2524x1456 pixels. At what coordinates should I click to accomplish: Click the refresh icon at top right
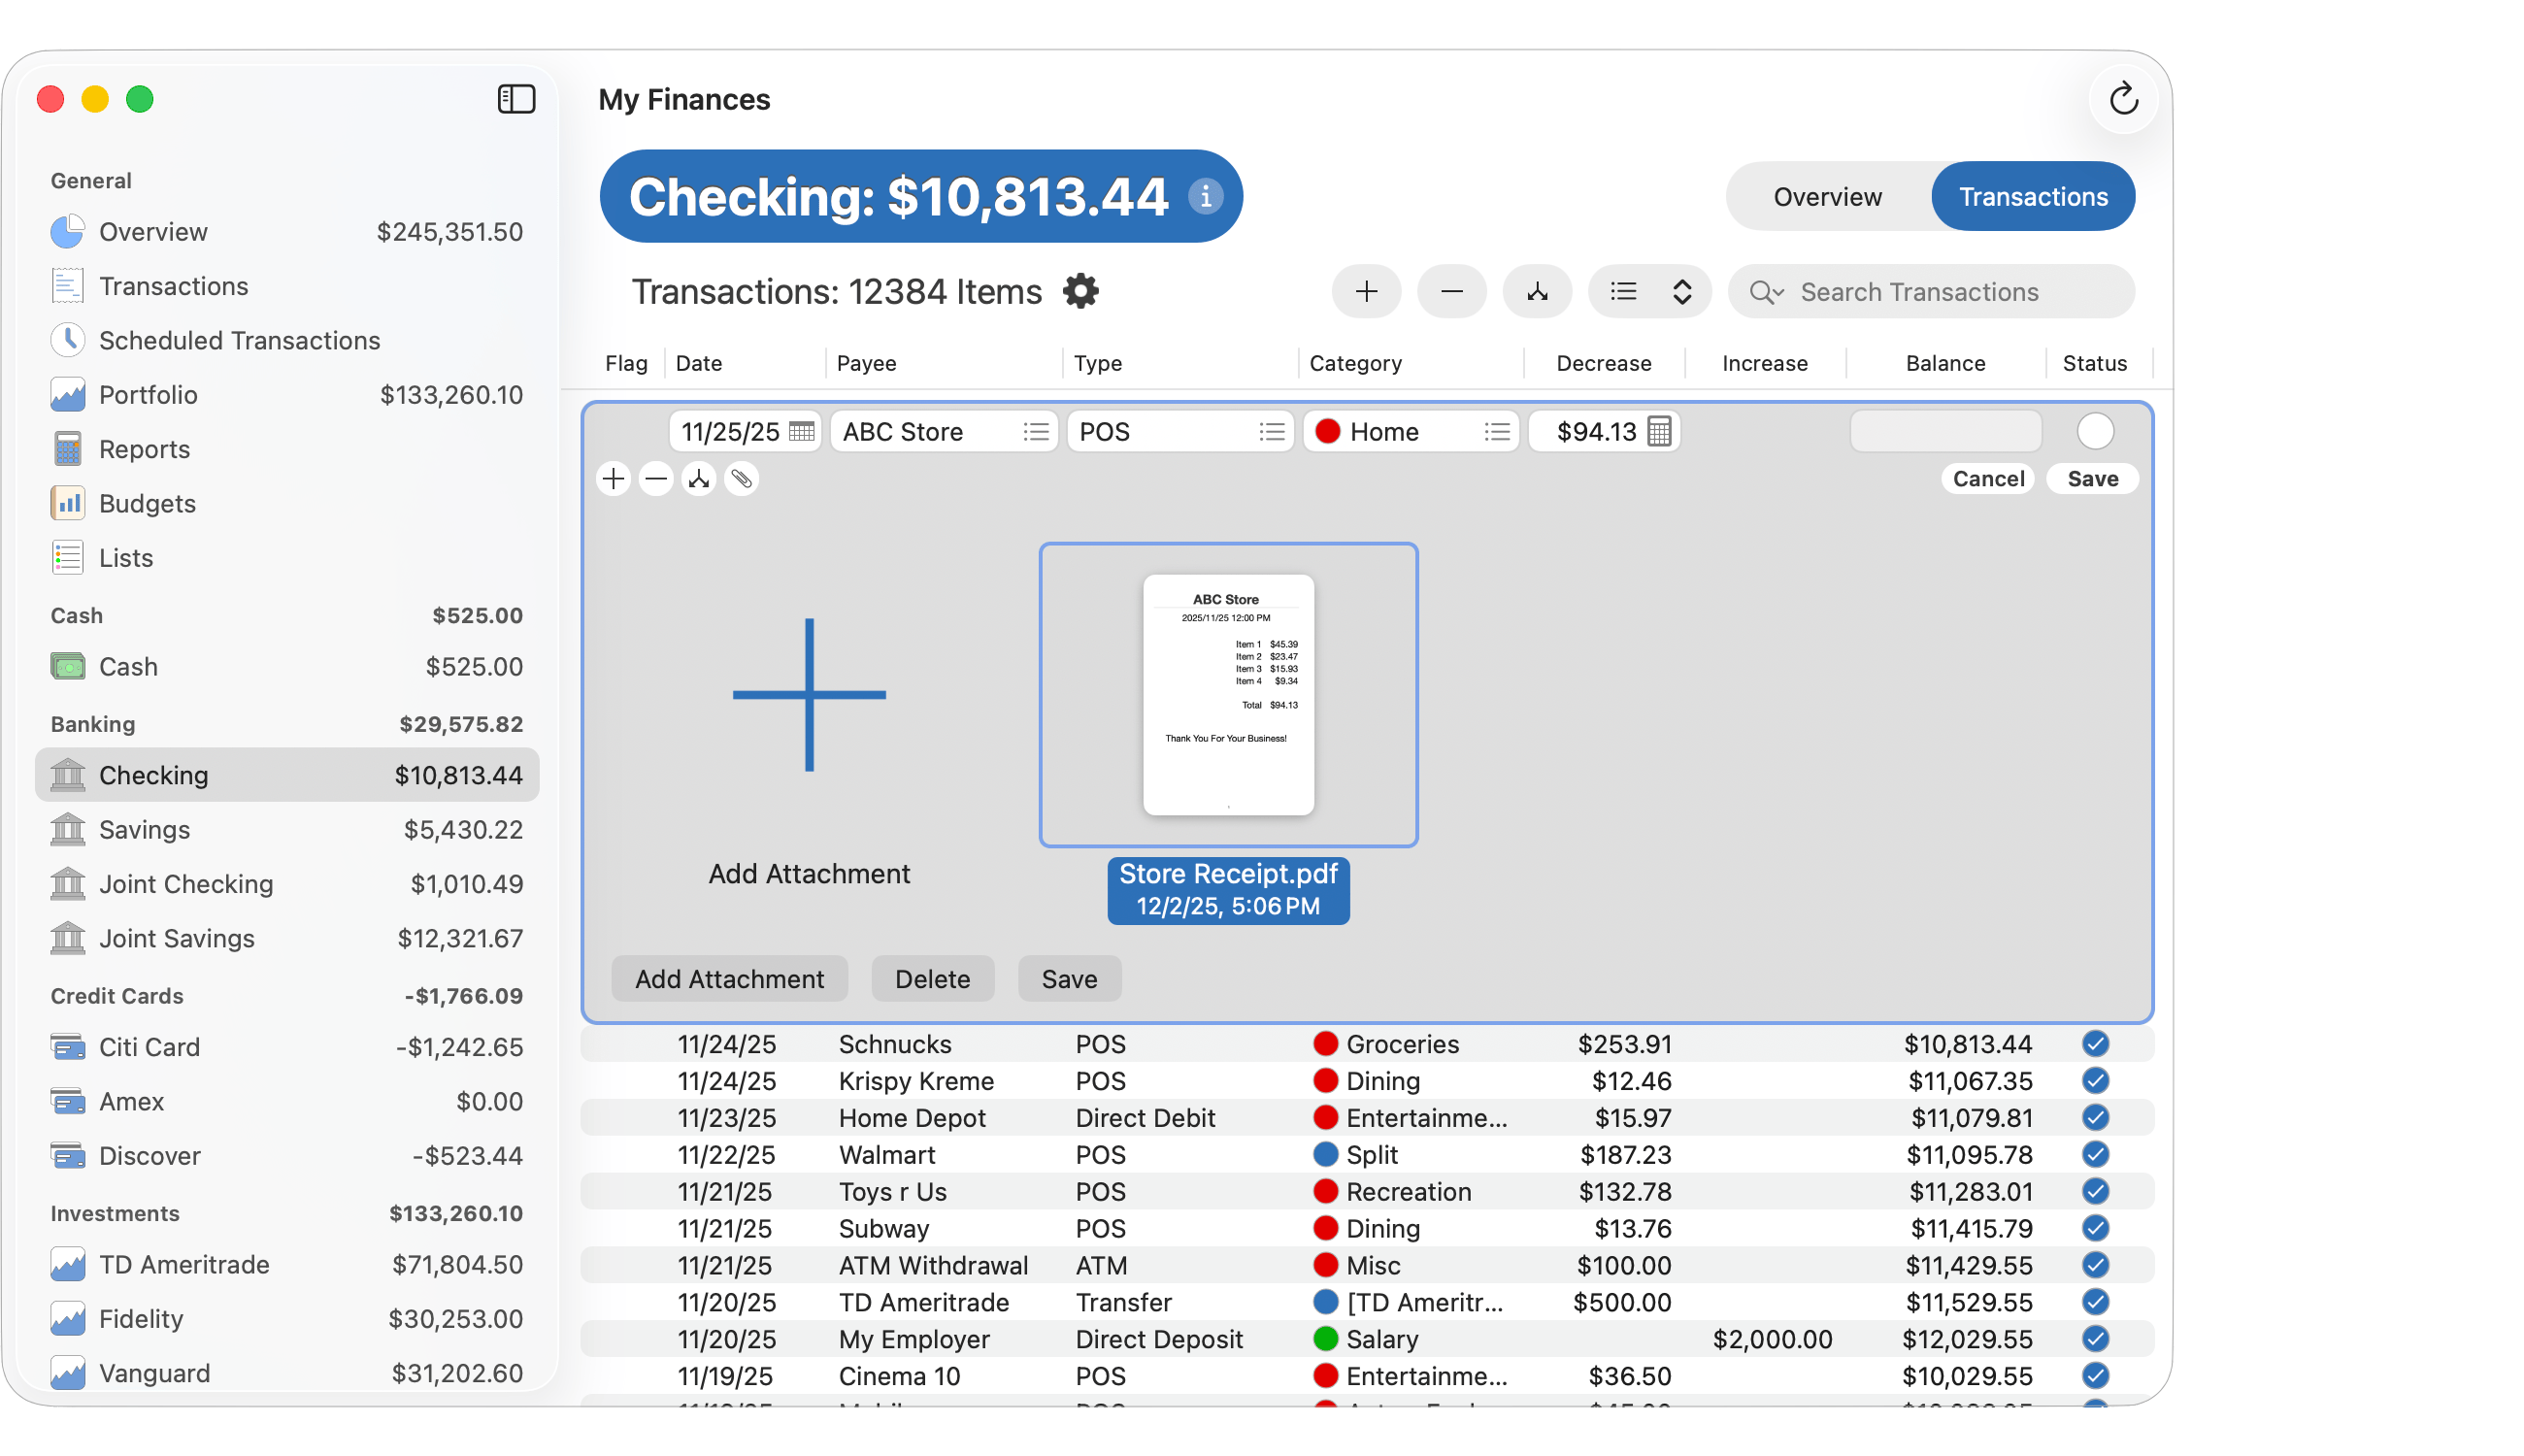point(2123,100)
